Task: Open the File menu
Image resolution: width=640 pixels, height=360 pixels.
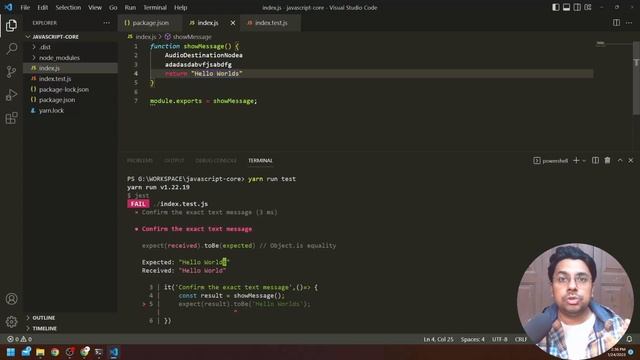Action: point(25,7)
